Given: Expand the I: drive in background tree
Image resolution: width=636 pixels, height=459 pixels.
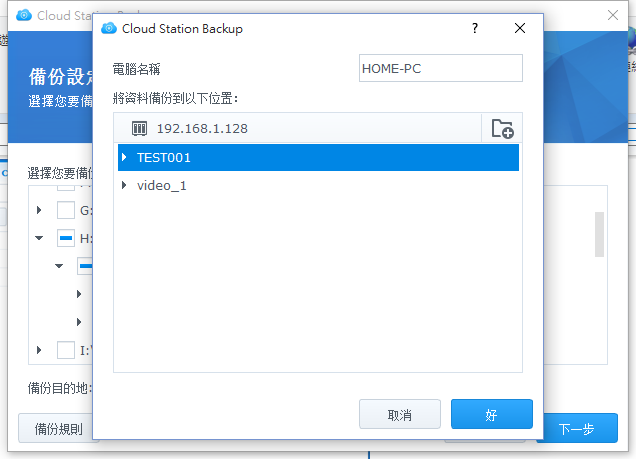Looking at the screenshot, I should point(39,350).
